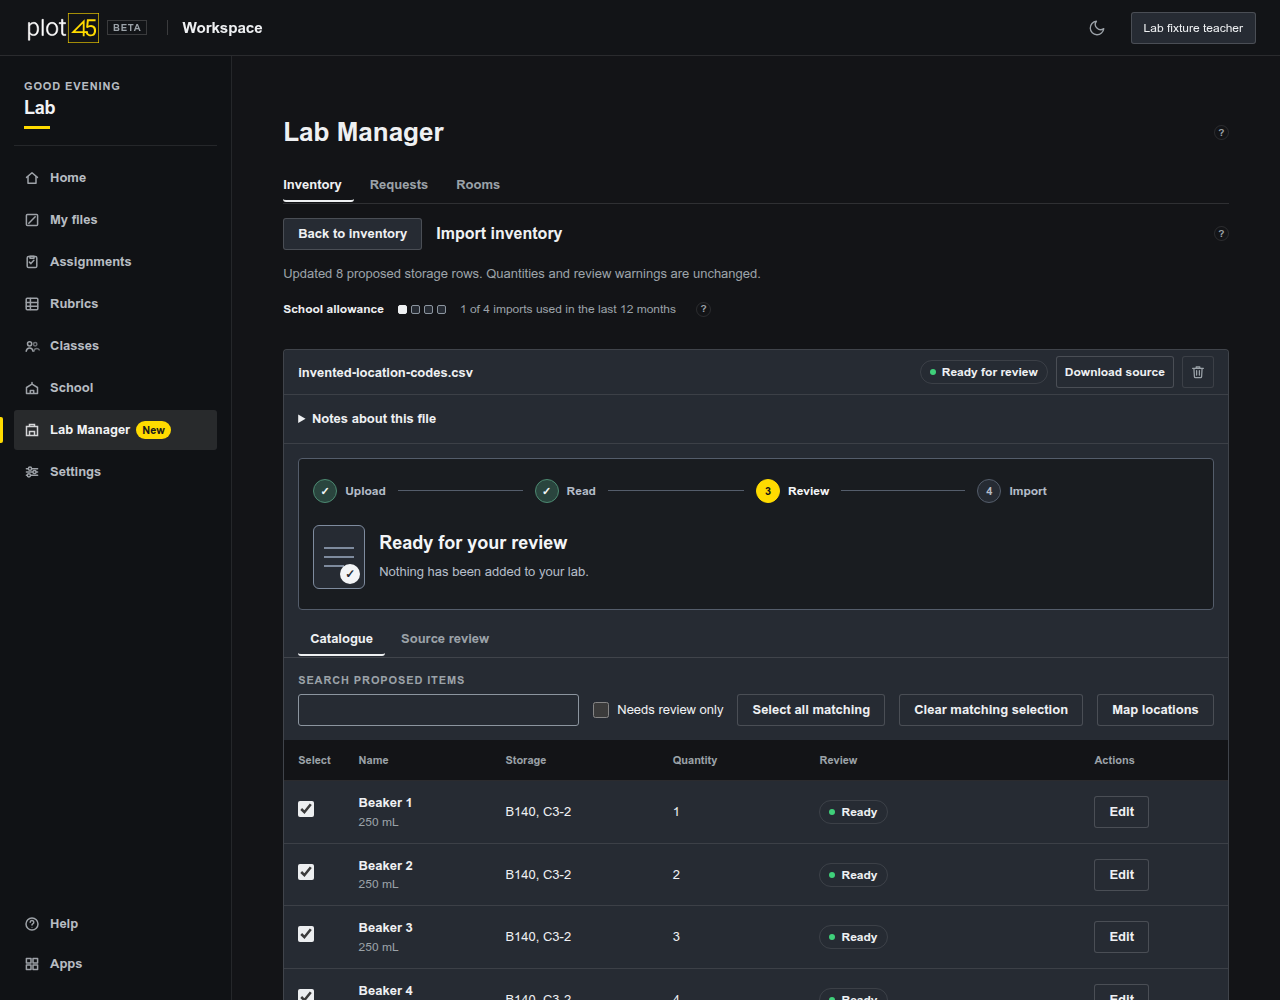Click the Import step number 4 badge
1280x1000 pixels.
click(x=989, y=491)
